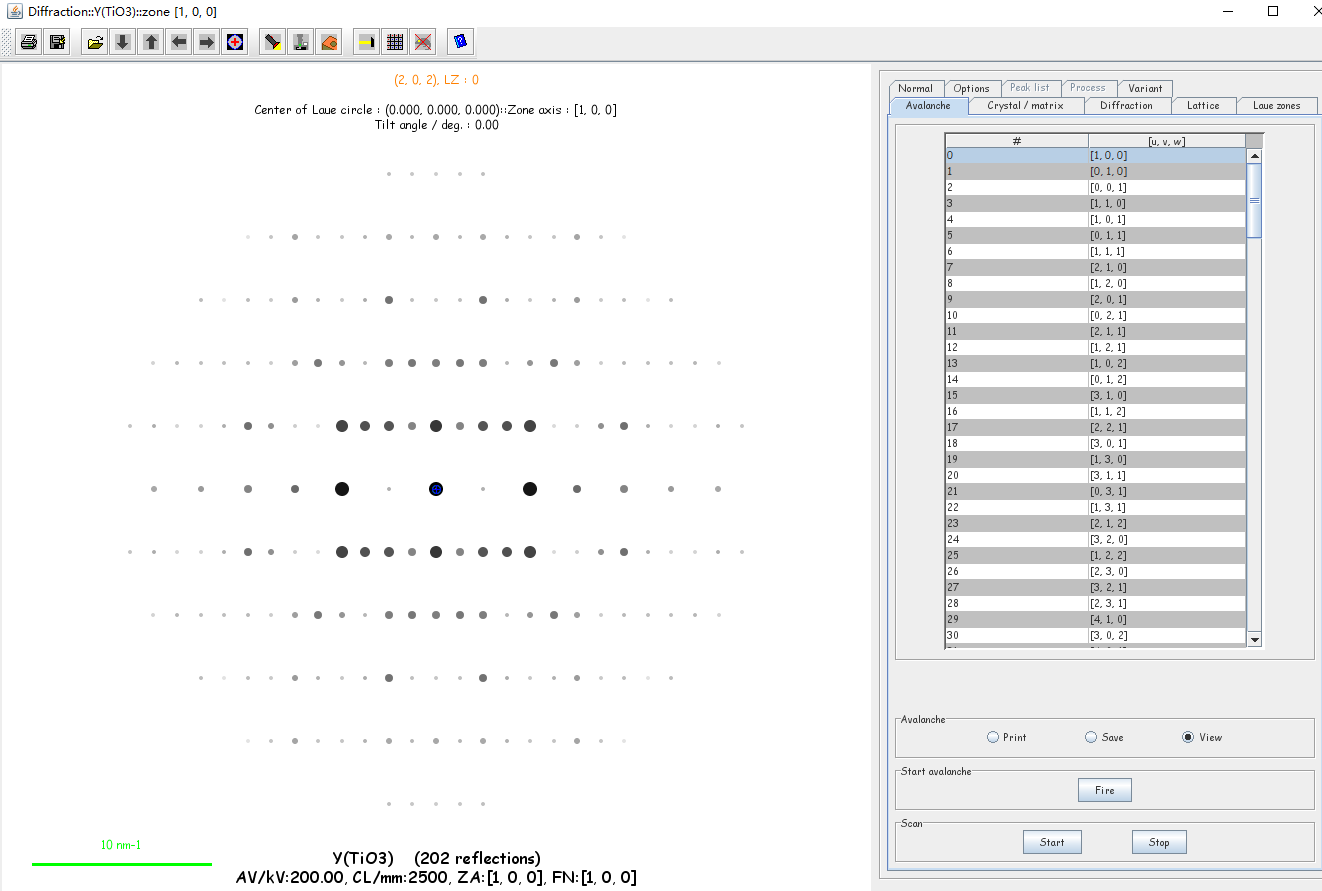Click the Start scan button
The width and height of the screenshot is (1322, 891).
point(1052,842)
